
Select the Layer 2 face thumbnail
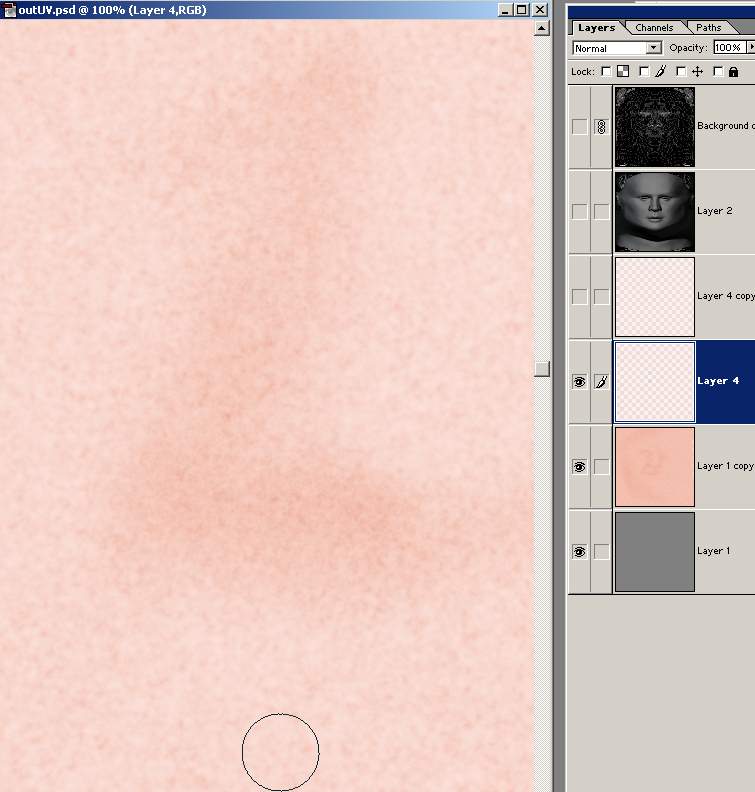(654, 212)
